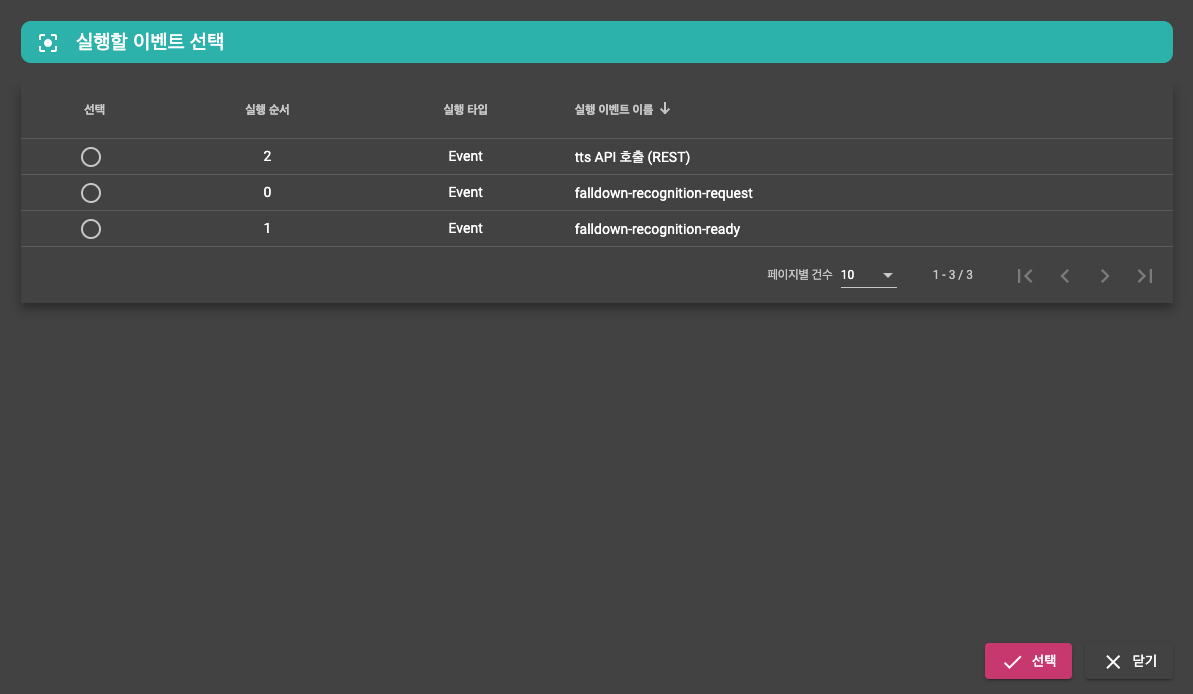
Task: Click the focus icon in the dialog header
Action: click(x=48, y=43)
